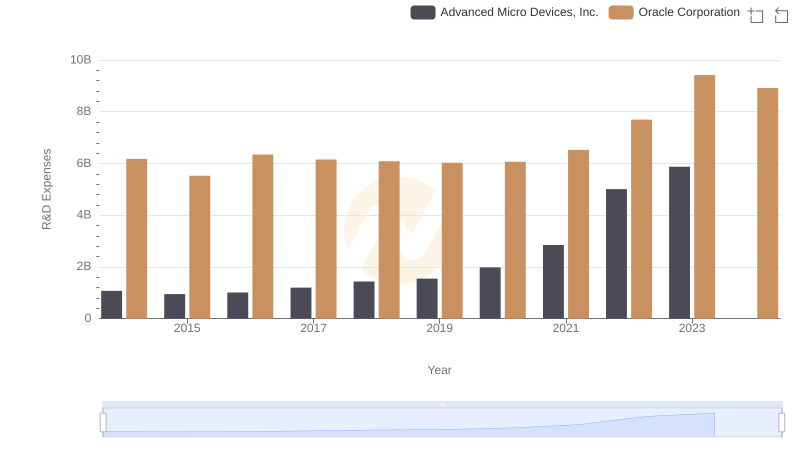The height and width of the screenshot is (461, 800).
Task: Select the AMD bar for 2016
Action: point(238,305)
